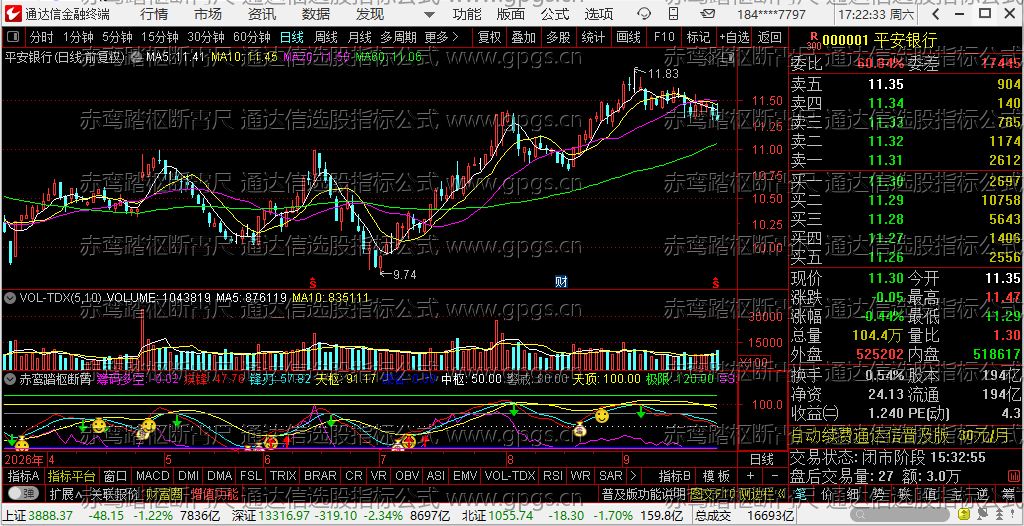Open the message envelope icon
This screenshot has width=1024, height=526.
tap(709, 14)
